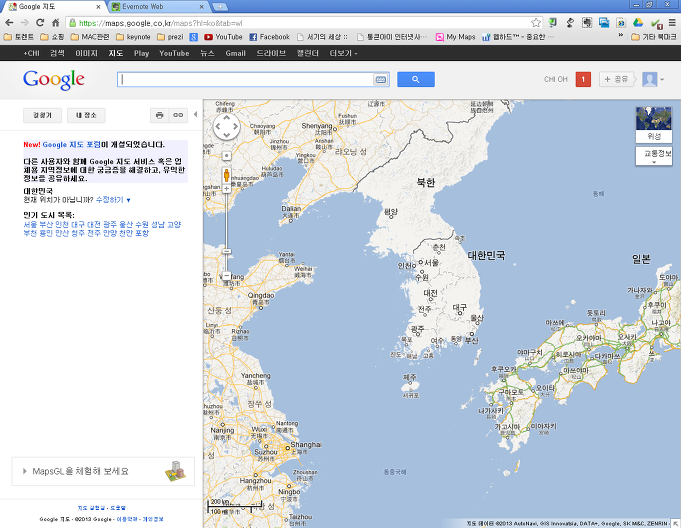Open the YouTube bookmark
Viewport: 681px width, 528px height.
[223, 37]
